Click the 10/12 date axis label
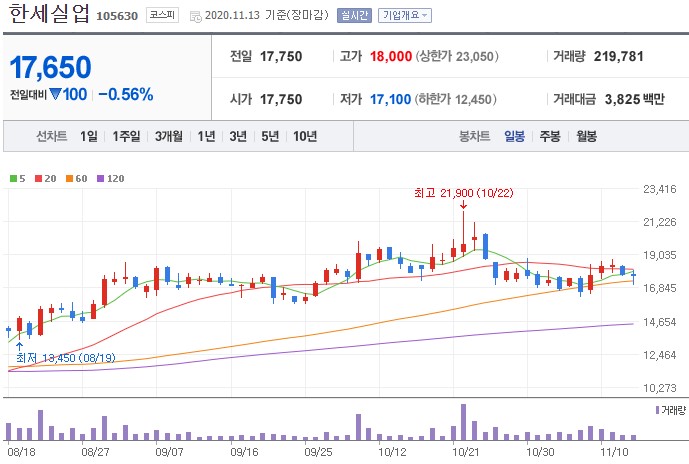The image size is (689, 464). 392,452
